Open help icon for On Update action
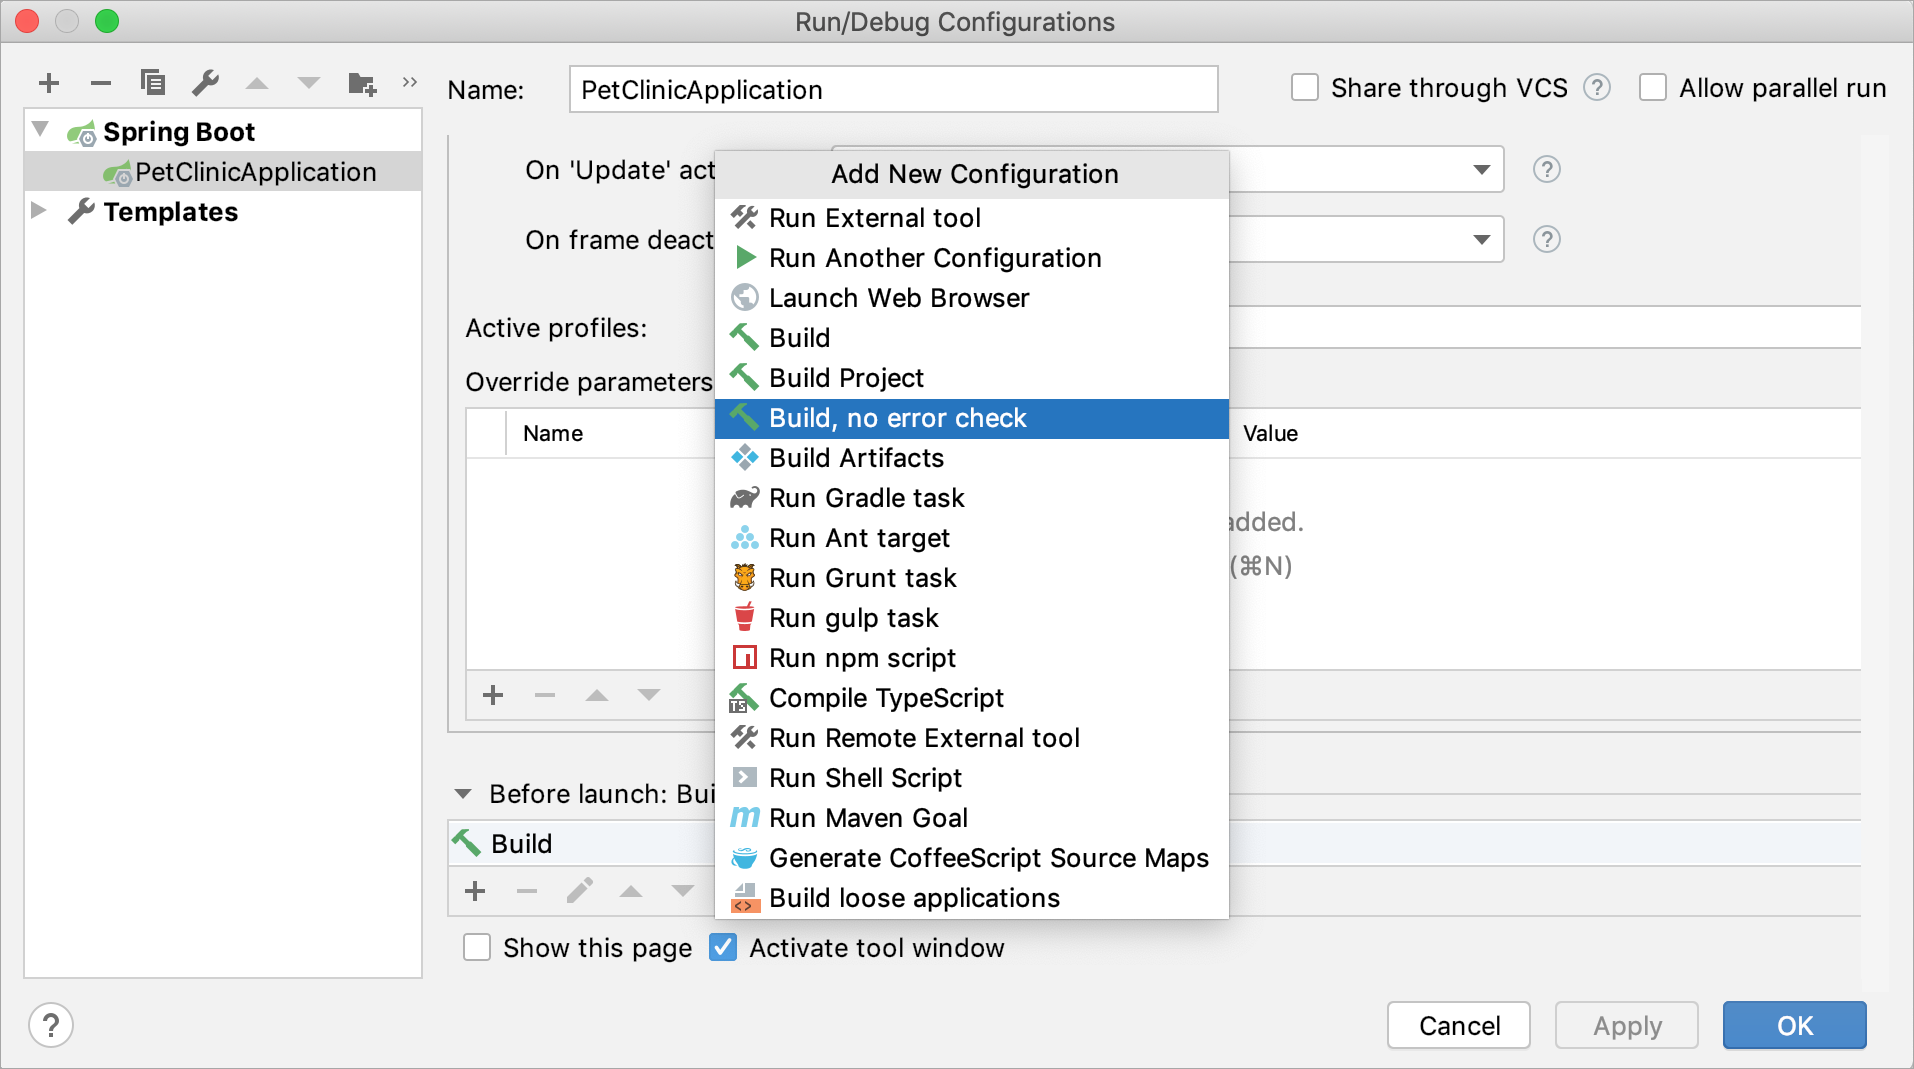 1547,169
